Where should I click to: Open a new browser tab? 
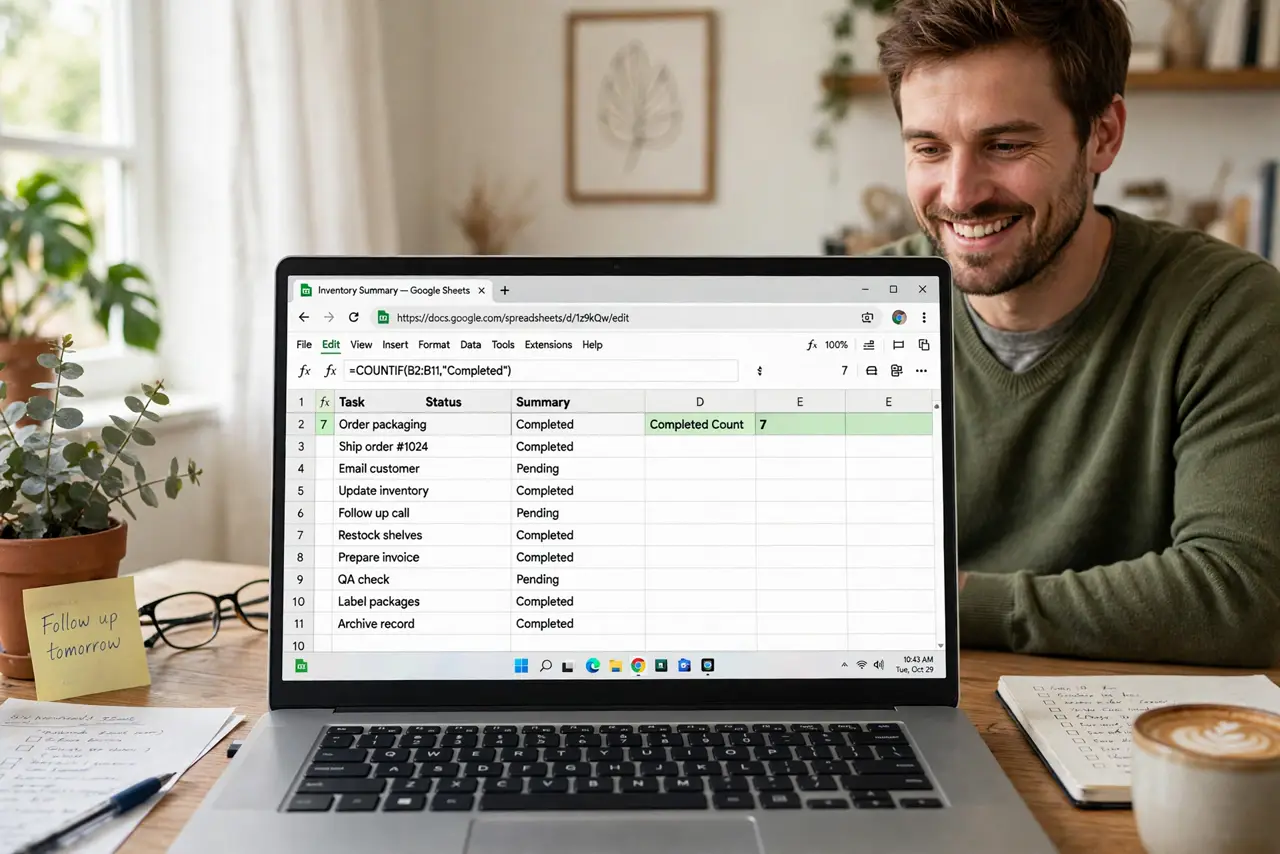point(505,290)
